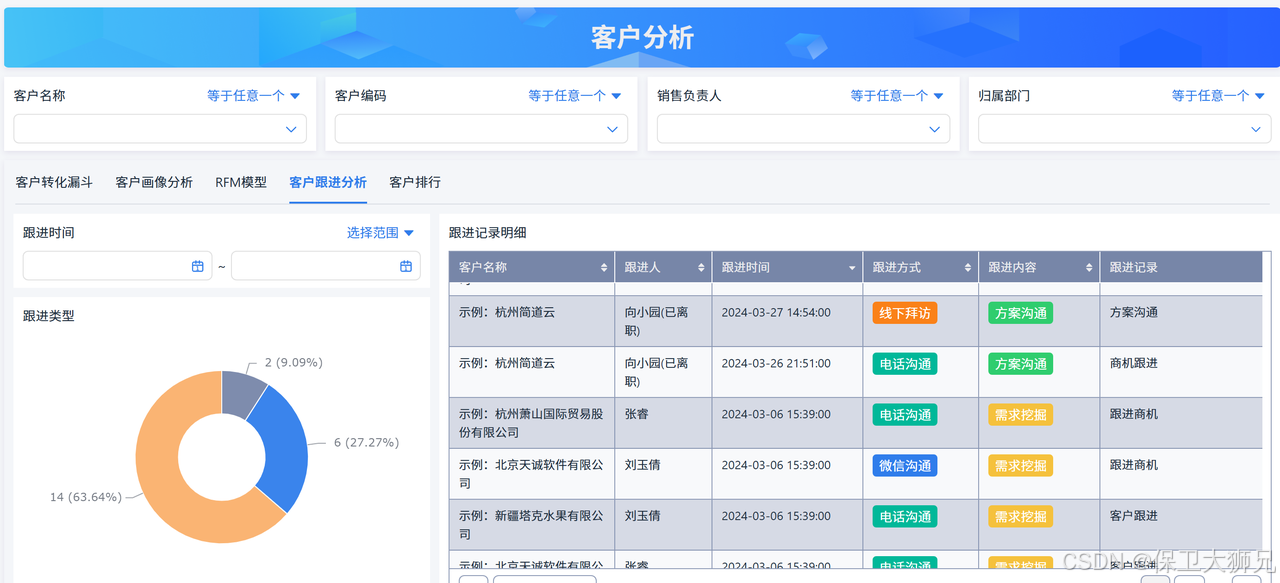This screenshot has width=1280, height=583.
Task: Click the start date input for 跟进时间
Action: (118, 266)
